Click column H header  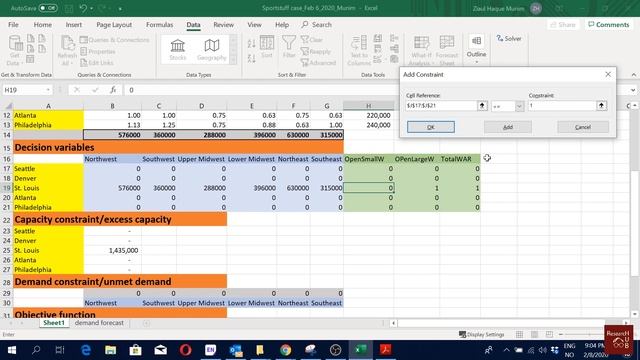tap(368, 106)
